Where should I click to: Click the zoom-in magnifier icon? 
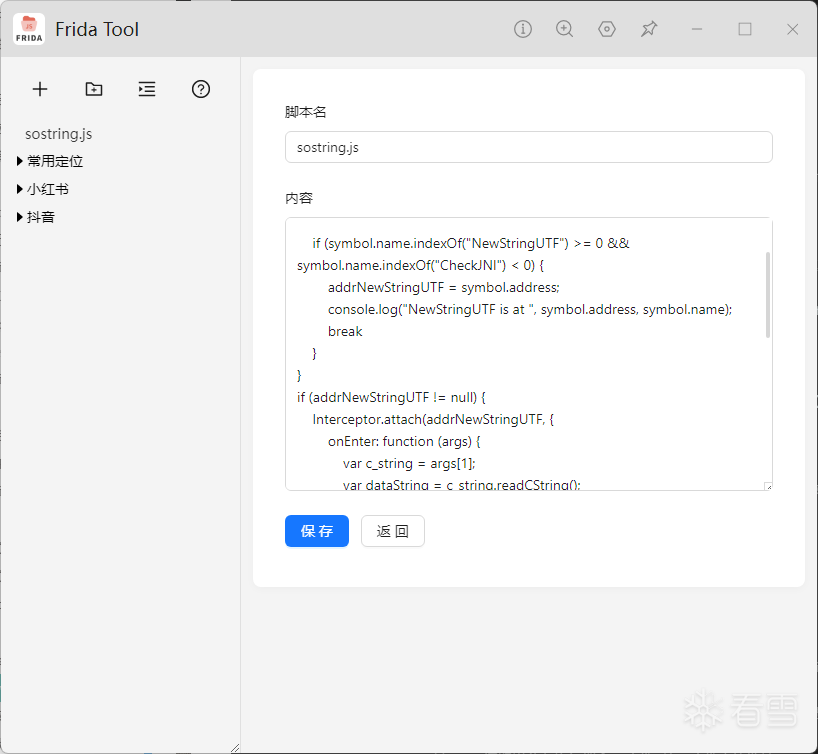[564, 29]
